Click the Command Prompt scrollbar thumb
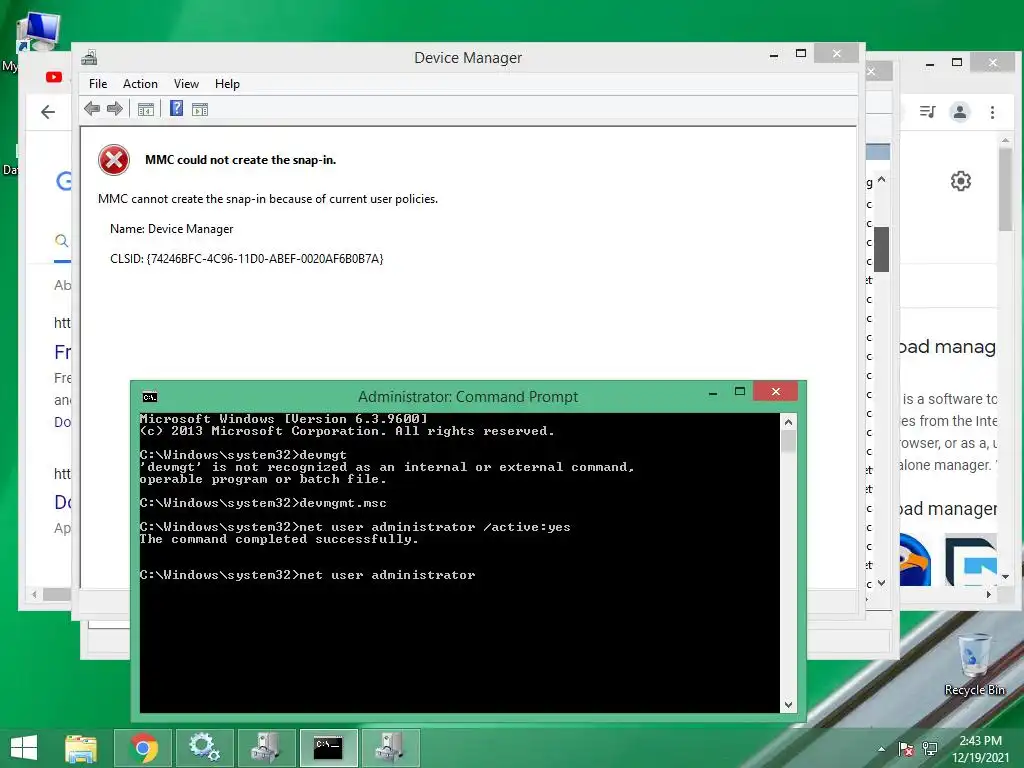This screenshot has width=1024, height=768. coord(788,440)
